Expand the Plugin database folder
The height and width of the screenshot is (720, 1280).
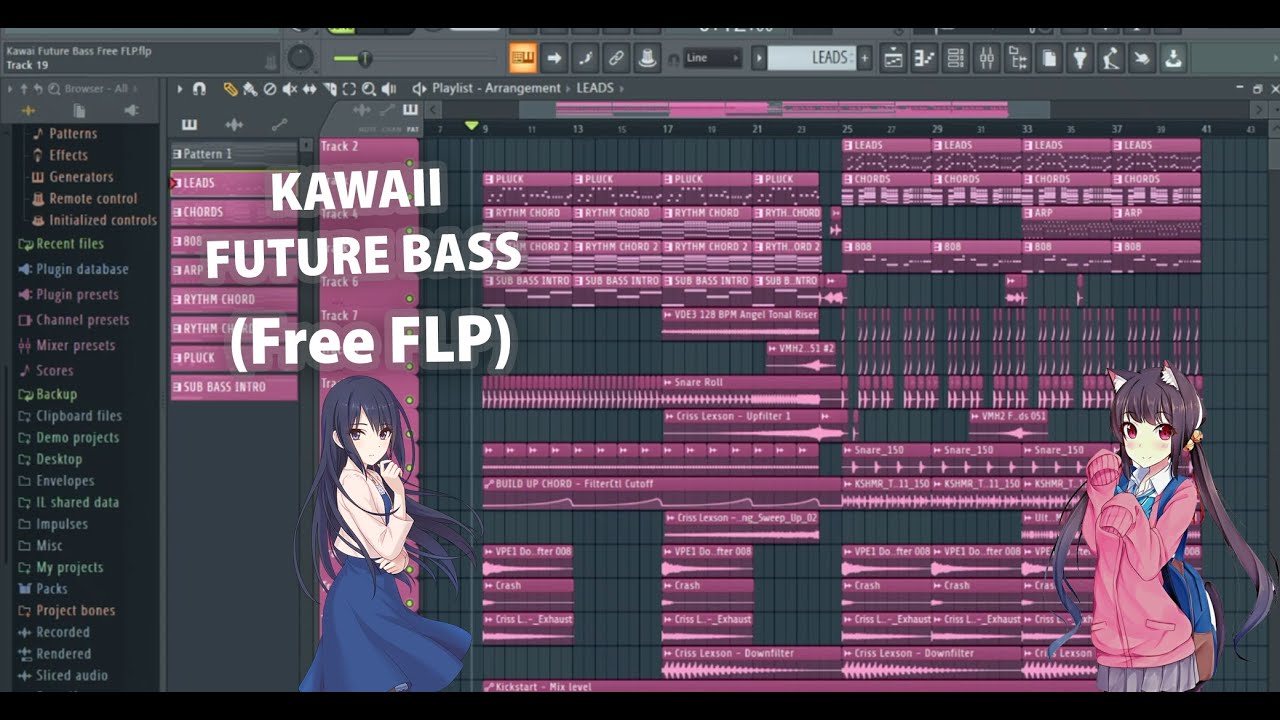pos(73,269)
